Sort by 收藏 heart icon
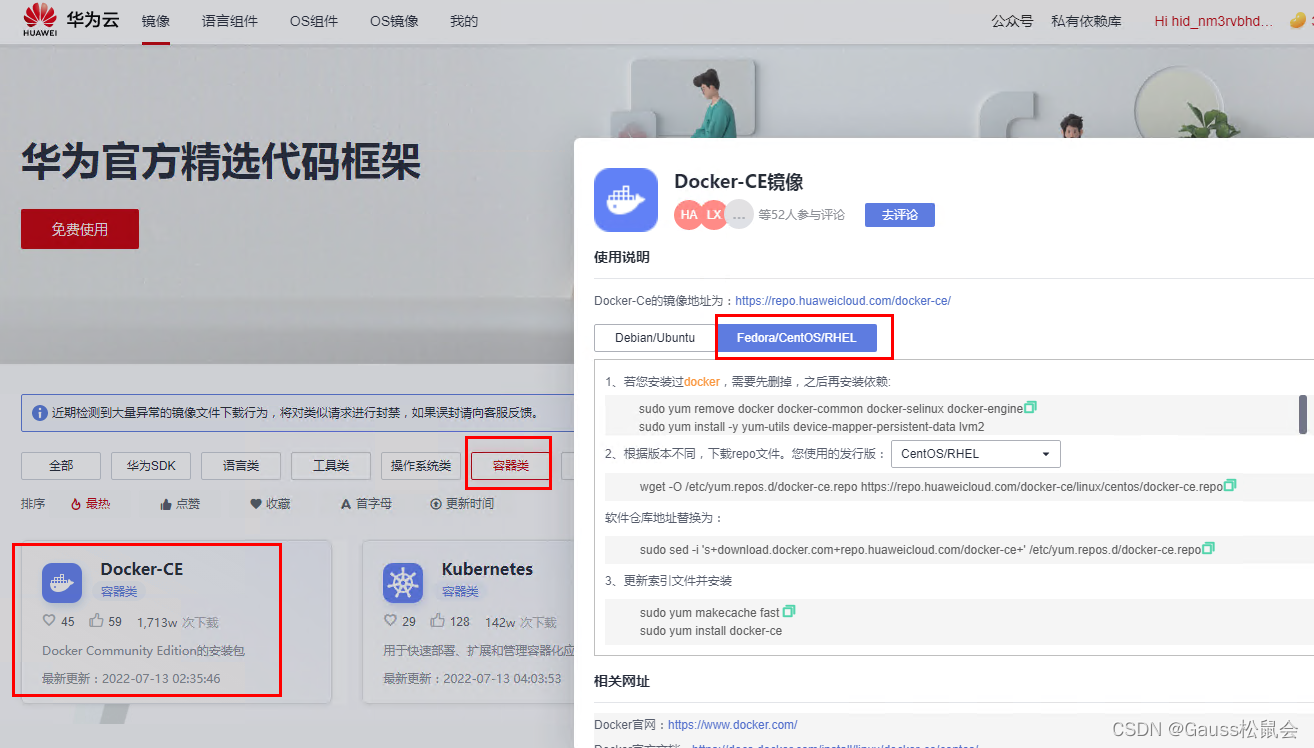This screenshot has height=748, width=1314. (x=256, y=504)
